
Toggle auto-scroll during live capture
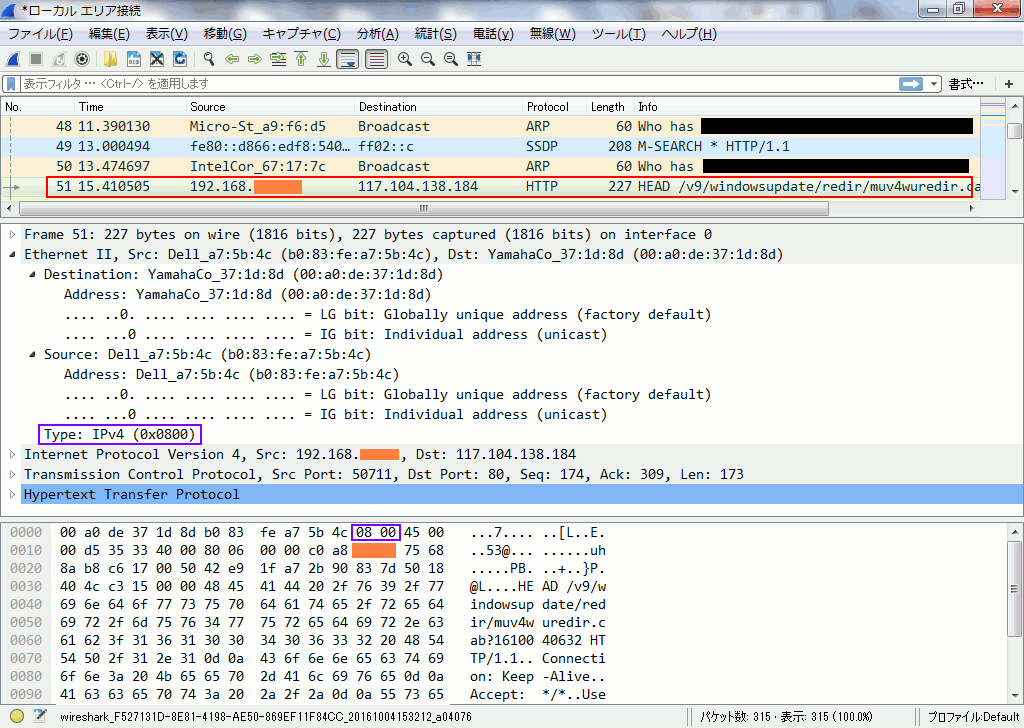(347, 59)
